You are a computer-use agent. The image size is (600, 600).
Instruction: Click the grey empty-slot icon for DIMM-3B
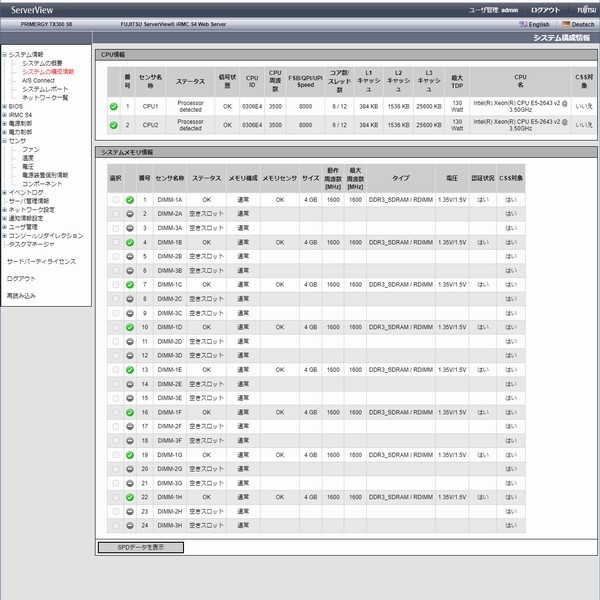pos(130,271)
